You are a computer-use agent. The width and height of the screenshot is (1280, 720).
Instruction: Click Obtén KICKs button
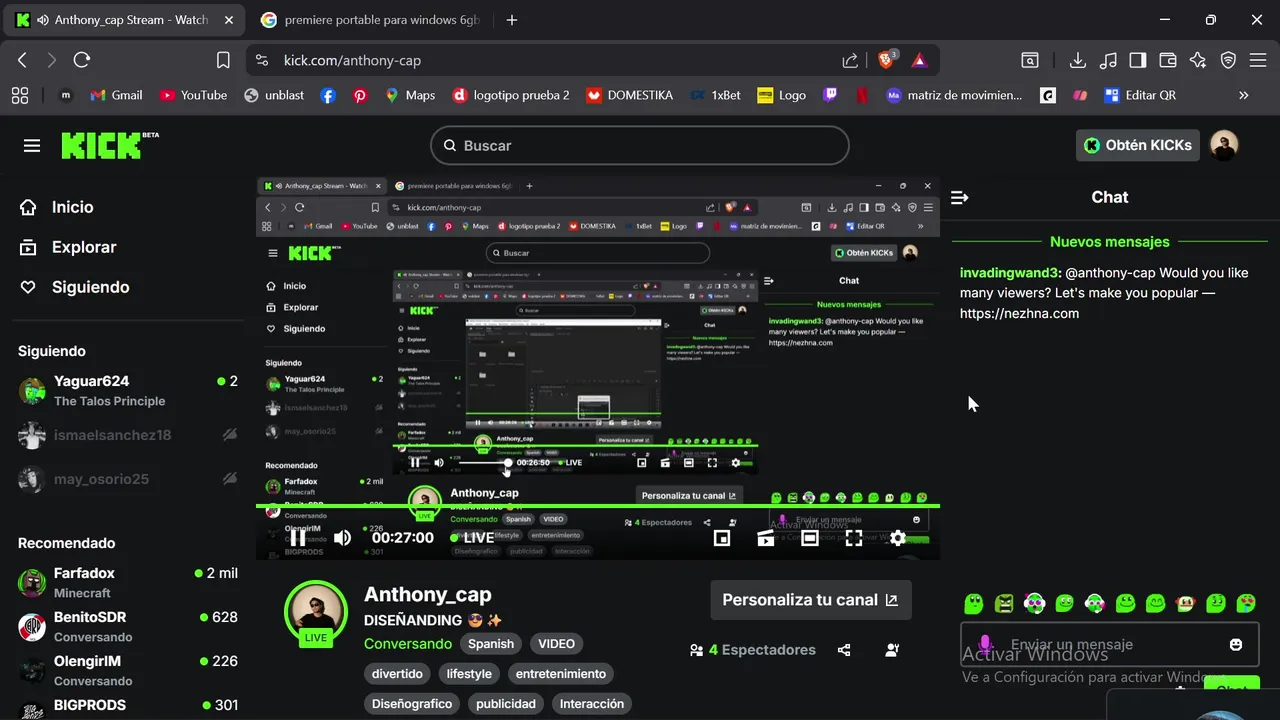coord(1138,145)
